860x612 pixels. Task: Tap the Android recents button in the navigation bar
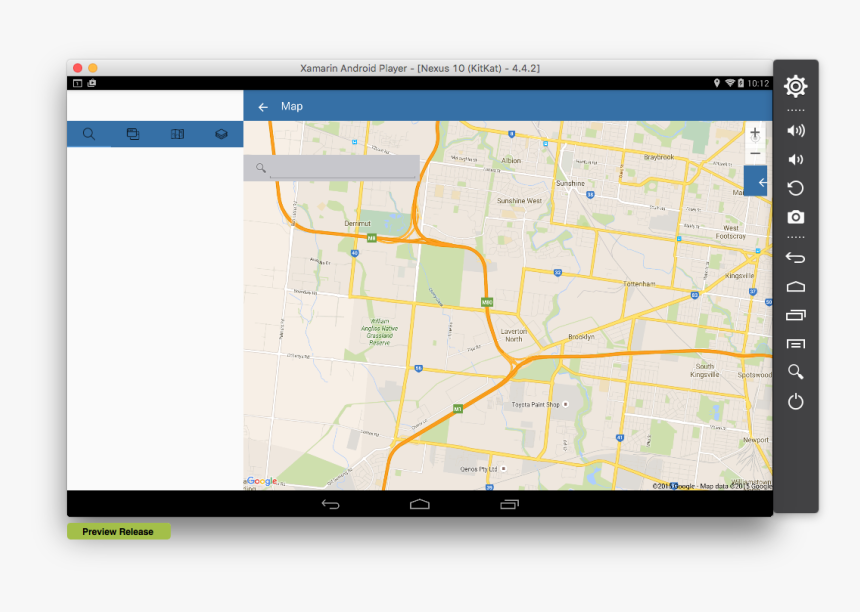pos(510,504)
